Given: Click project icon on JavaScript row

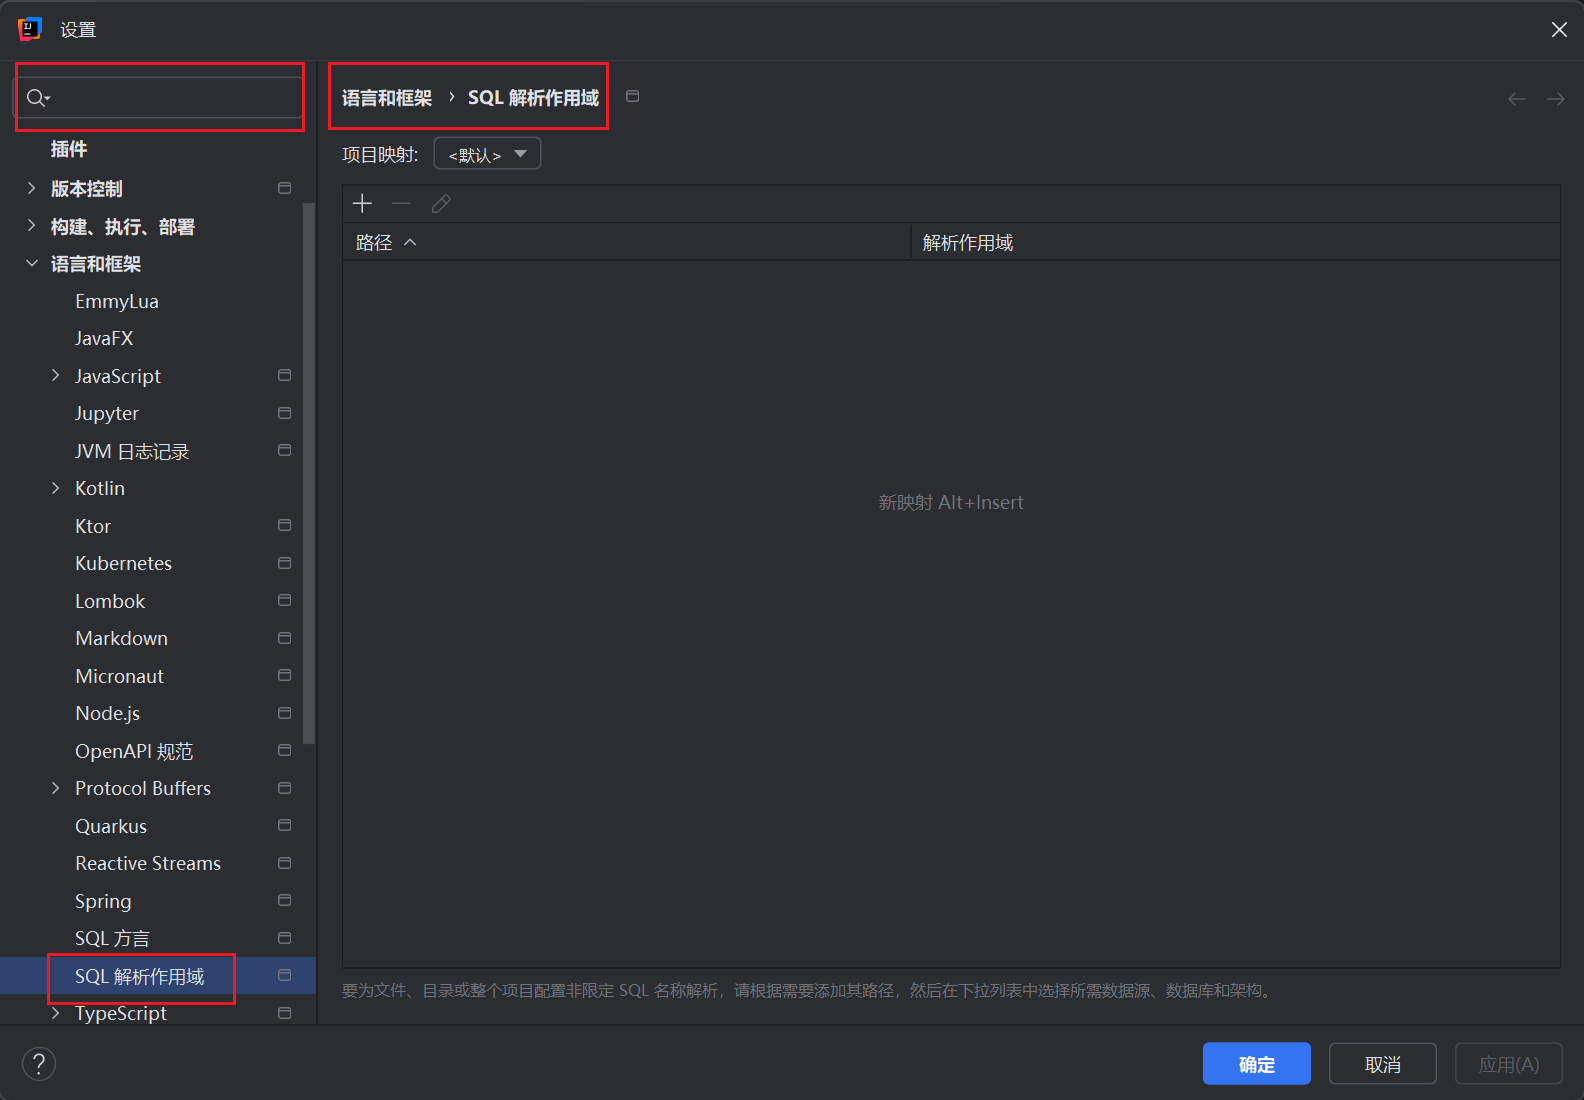Looking at the screenshot, I should pyautogui.click(x=285, y=375).
